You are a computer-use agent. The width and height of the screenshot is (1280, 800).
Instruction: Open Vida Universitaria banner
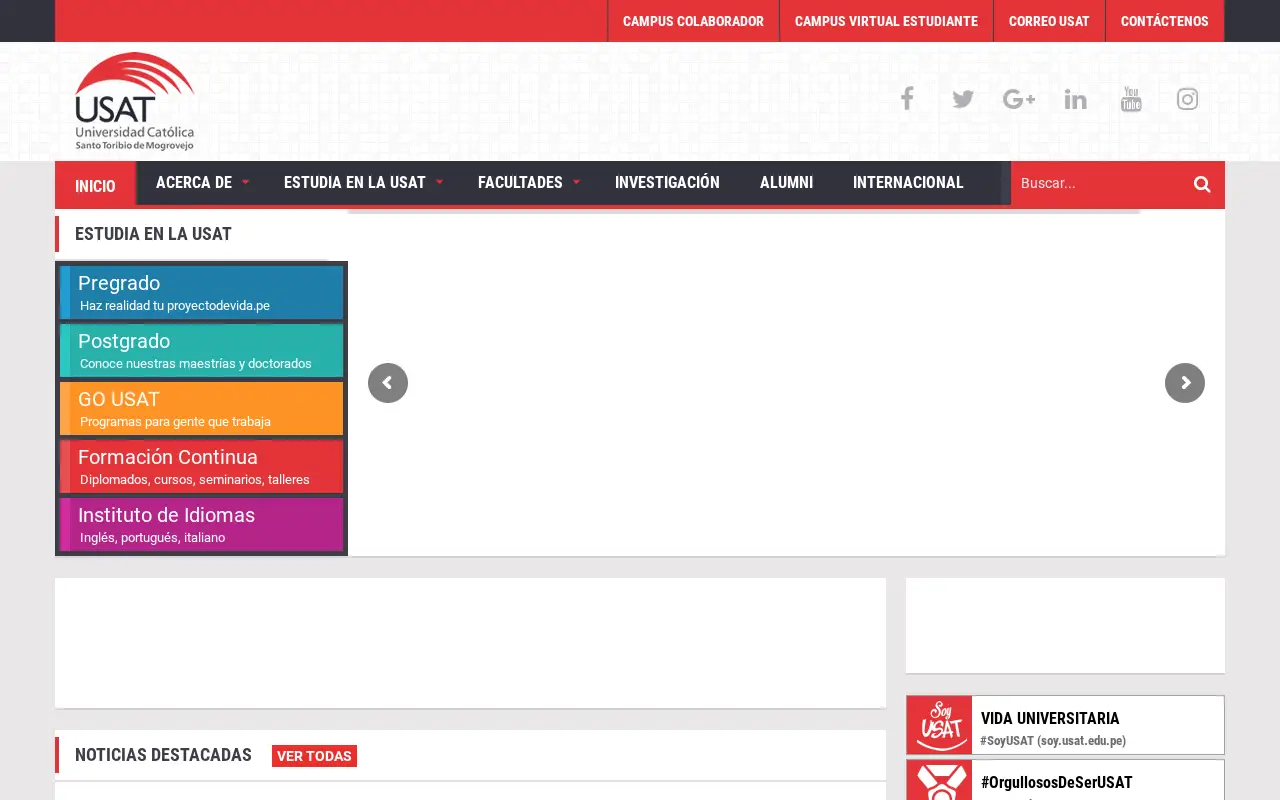click(x=1065, y=725)
